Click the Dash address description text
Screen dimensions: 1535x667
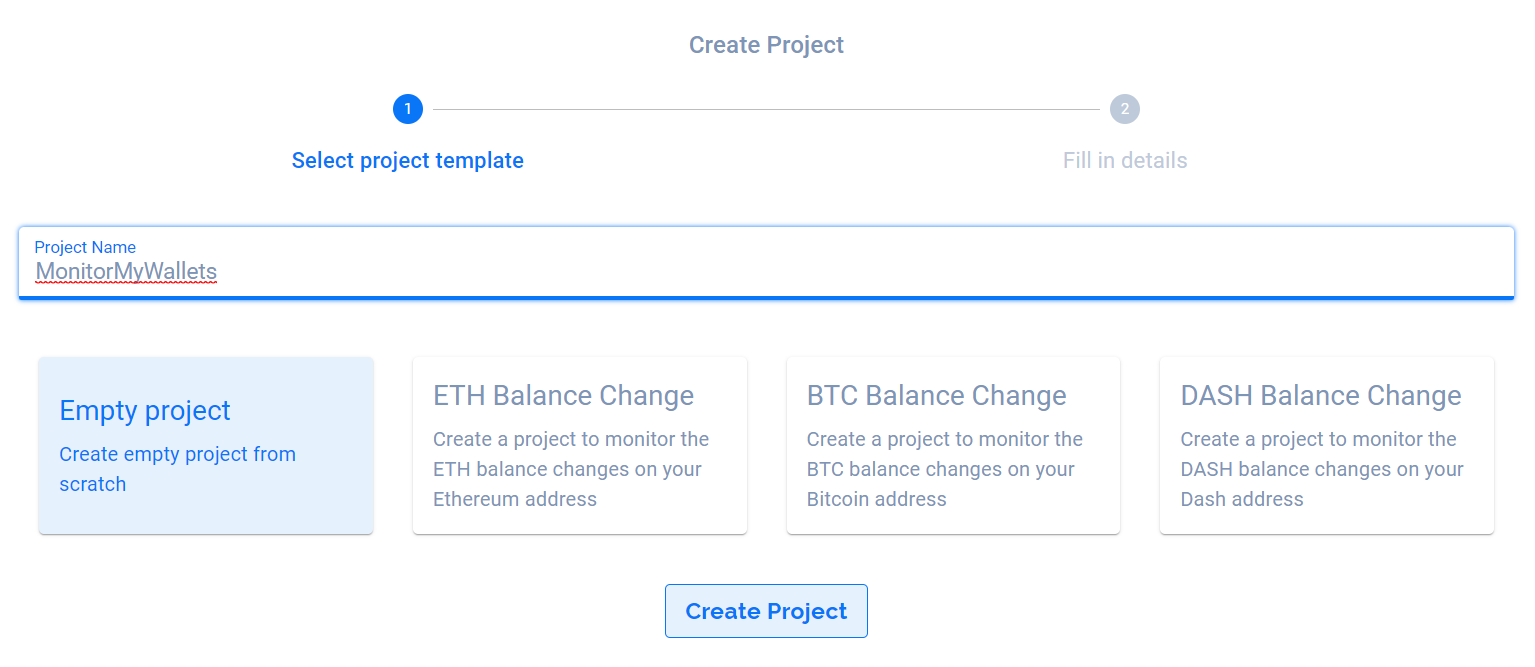[x=1321, y=469]
